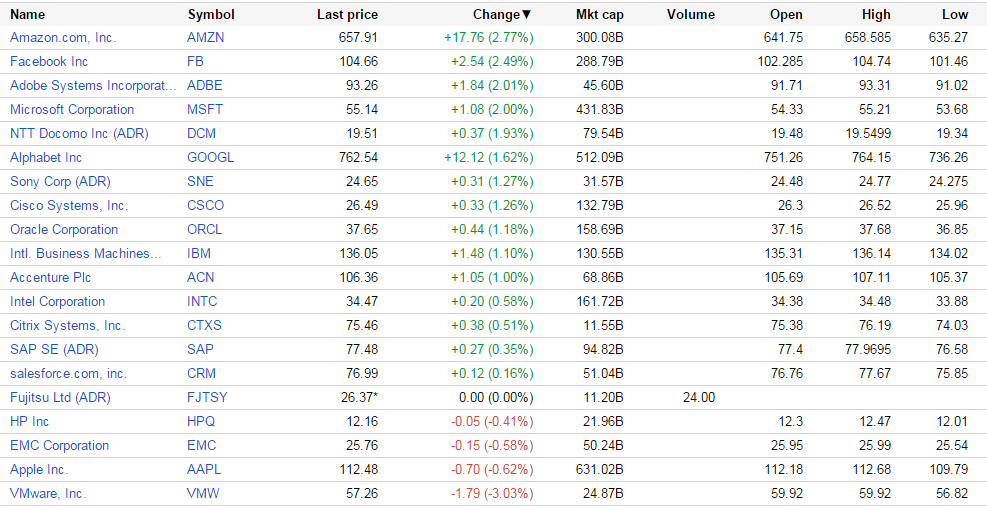987x506 pixels.
Task: Sort by the Volume column header
Action: coord(690,14)
